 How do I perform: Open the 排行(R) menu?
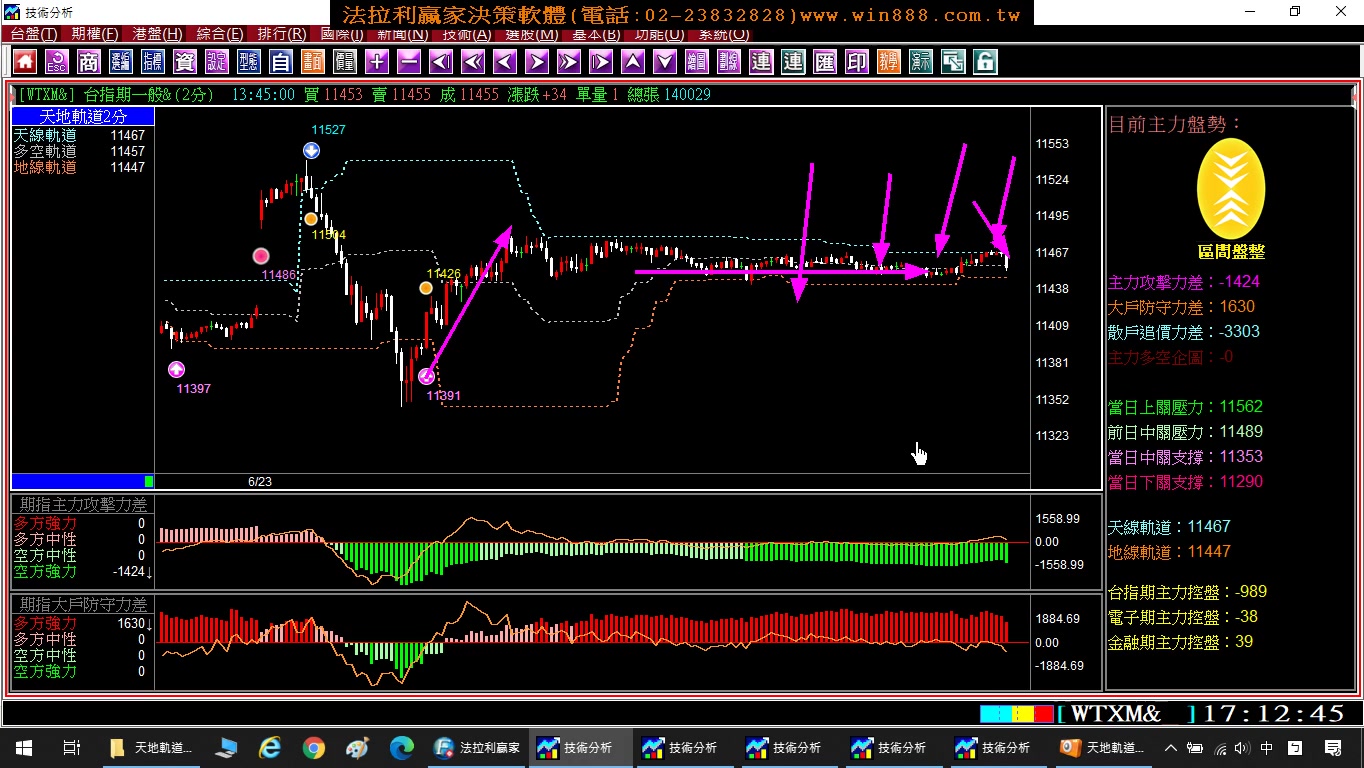279,34
